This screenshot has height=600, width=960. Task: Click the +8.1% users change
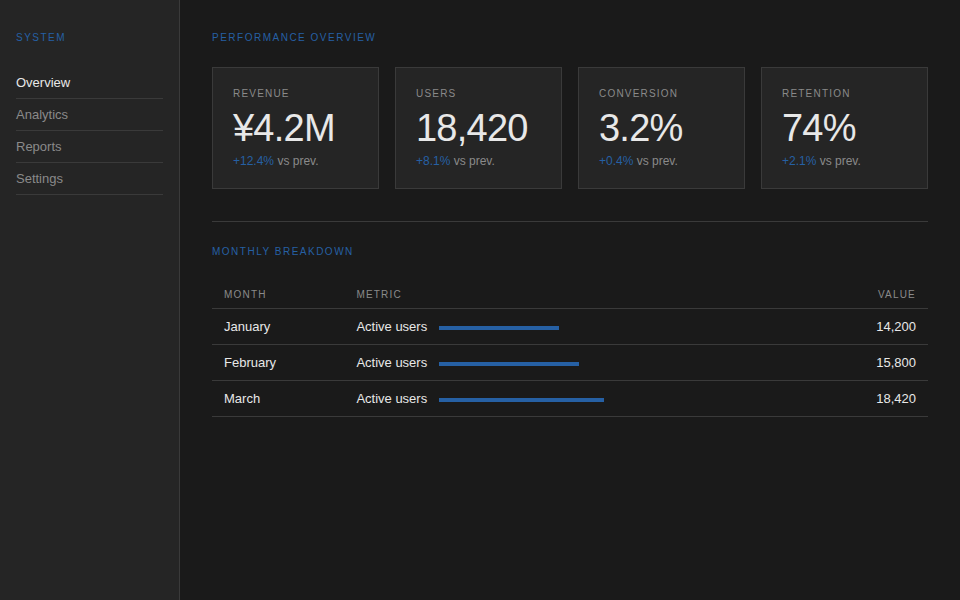point(433,161)
